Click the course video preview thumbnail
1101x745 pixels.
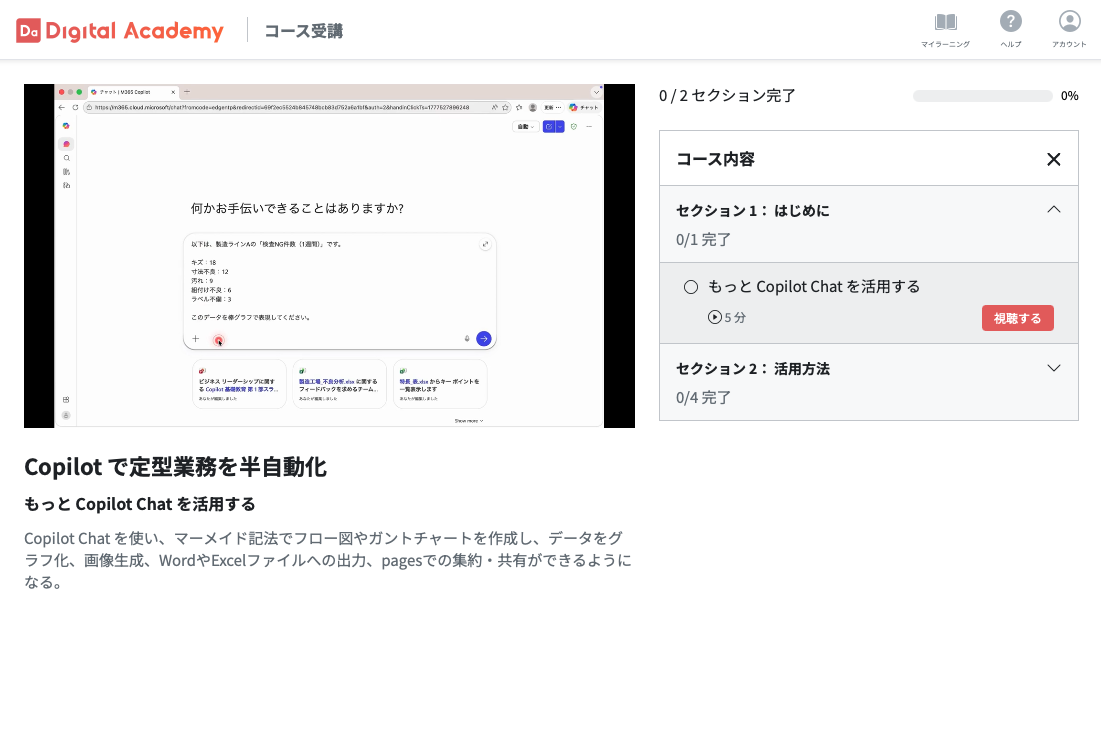tap(329, 256)
